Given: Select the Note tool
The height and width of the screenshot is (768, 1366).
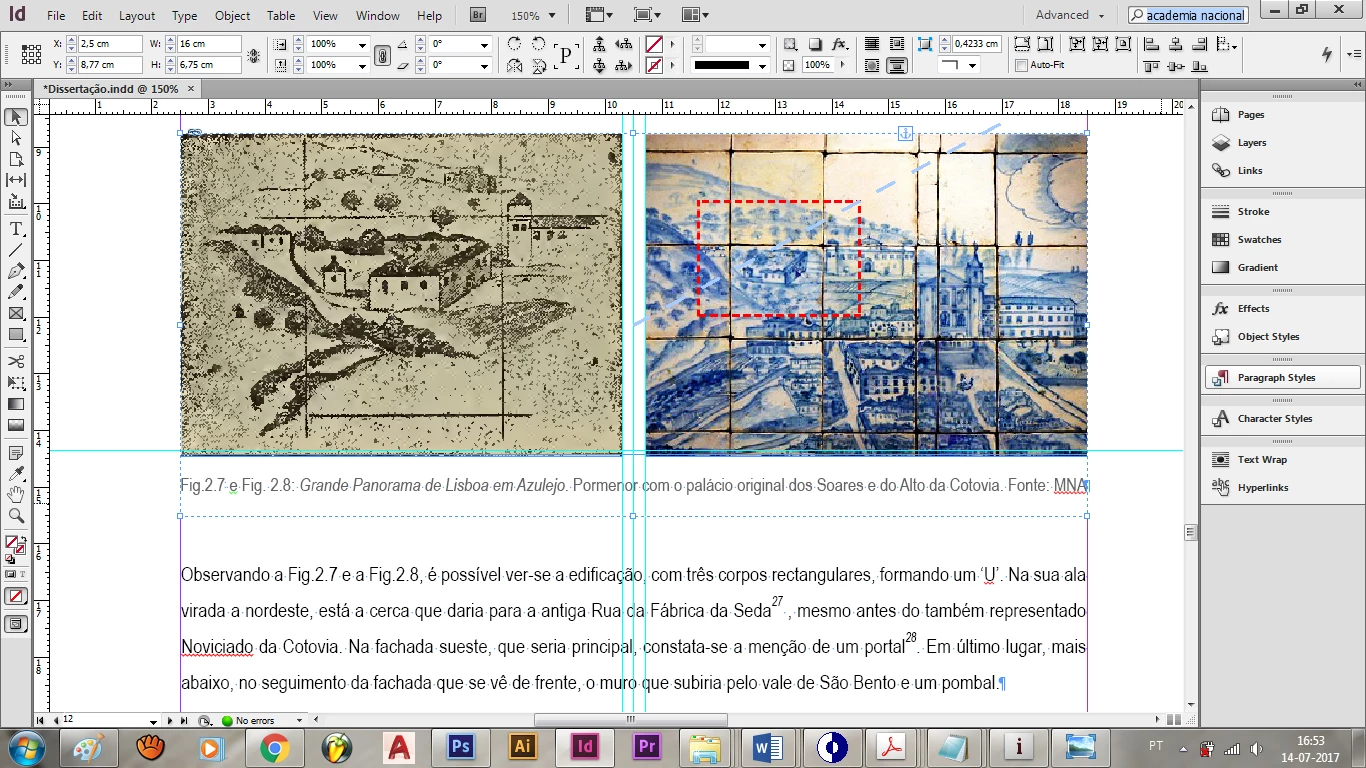Looking at the screenshot, I should coord(16,452).
